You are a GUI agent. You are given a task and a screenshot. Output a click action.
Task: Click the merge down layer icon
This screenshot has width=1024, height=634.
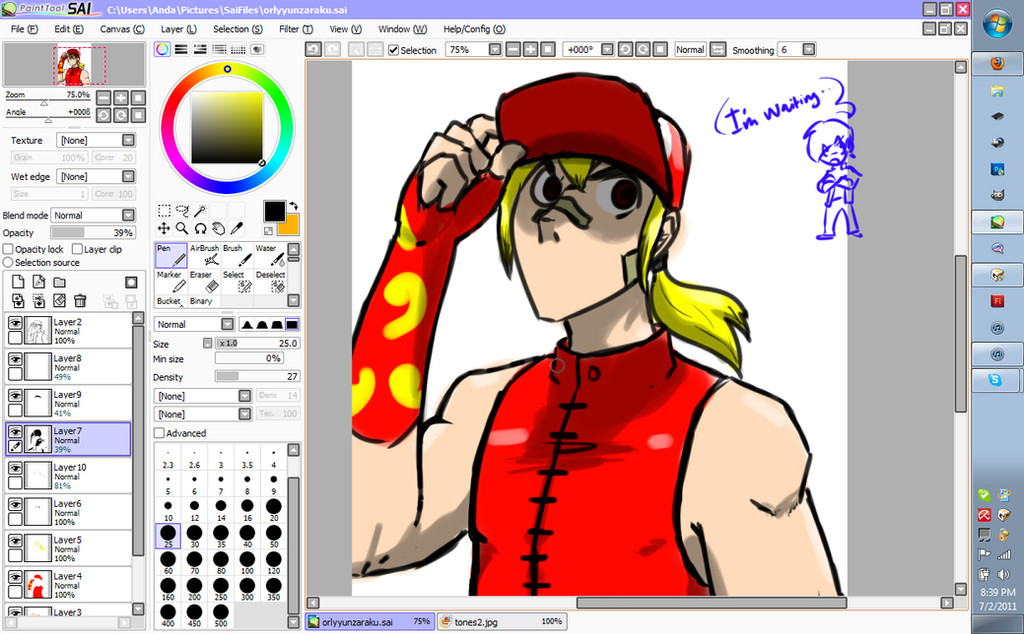[39, 300]
